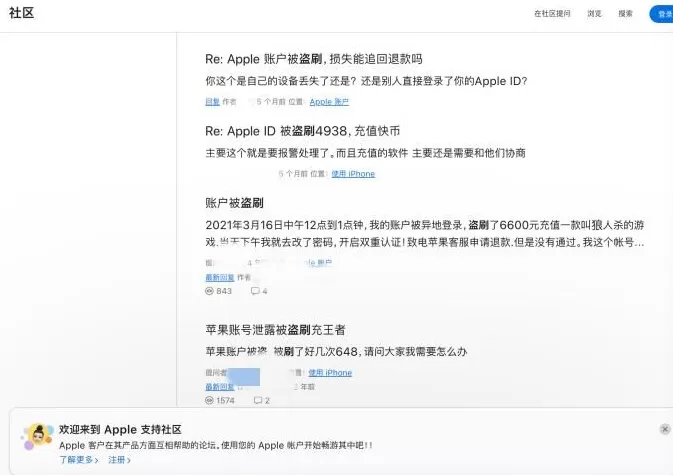The width and height of the screenshot is (673, 475).
Task: Click 最新回复 link above the 1574 views
Action: coord(220,387)
